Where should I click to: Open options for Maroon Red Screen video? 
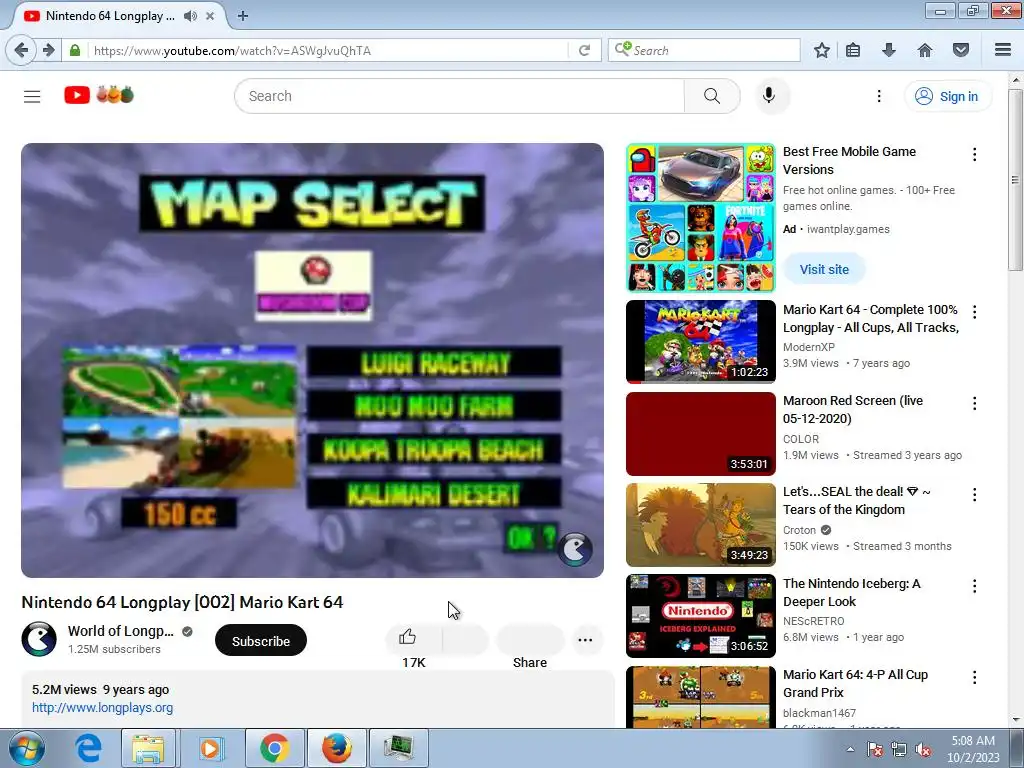[974, 404]
